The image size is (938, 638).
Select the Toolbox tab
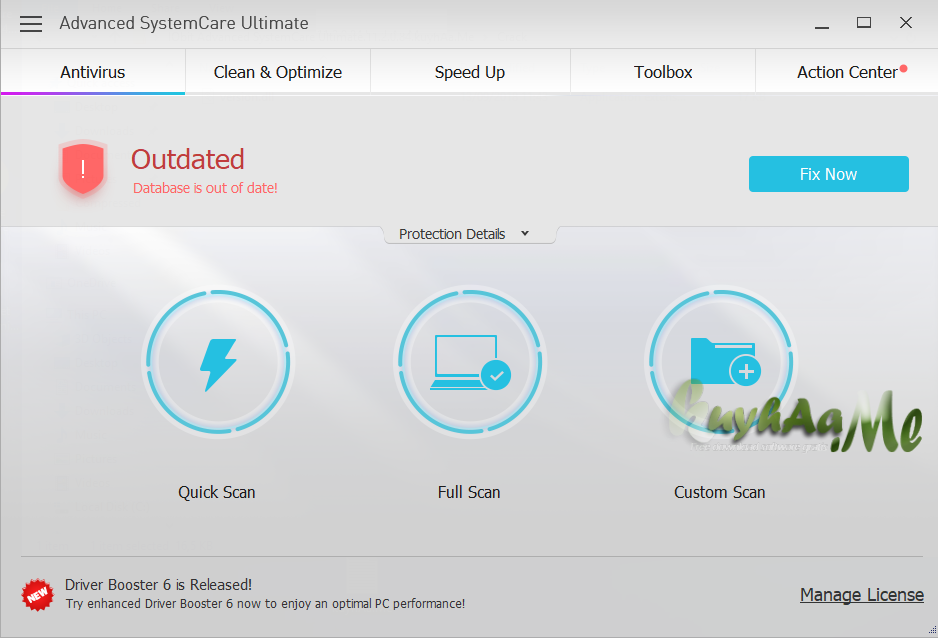click(x=663, y=72)
